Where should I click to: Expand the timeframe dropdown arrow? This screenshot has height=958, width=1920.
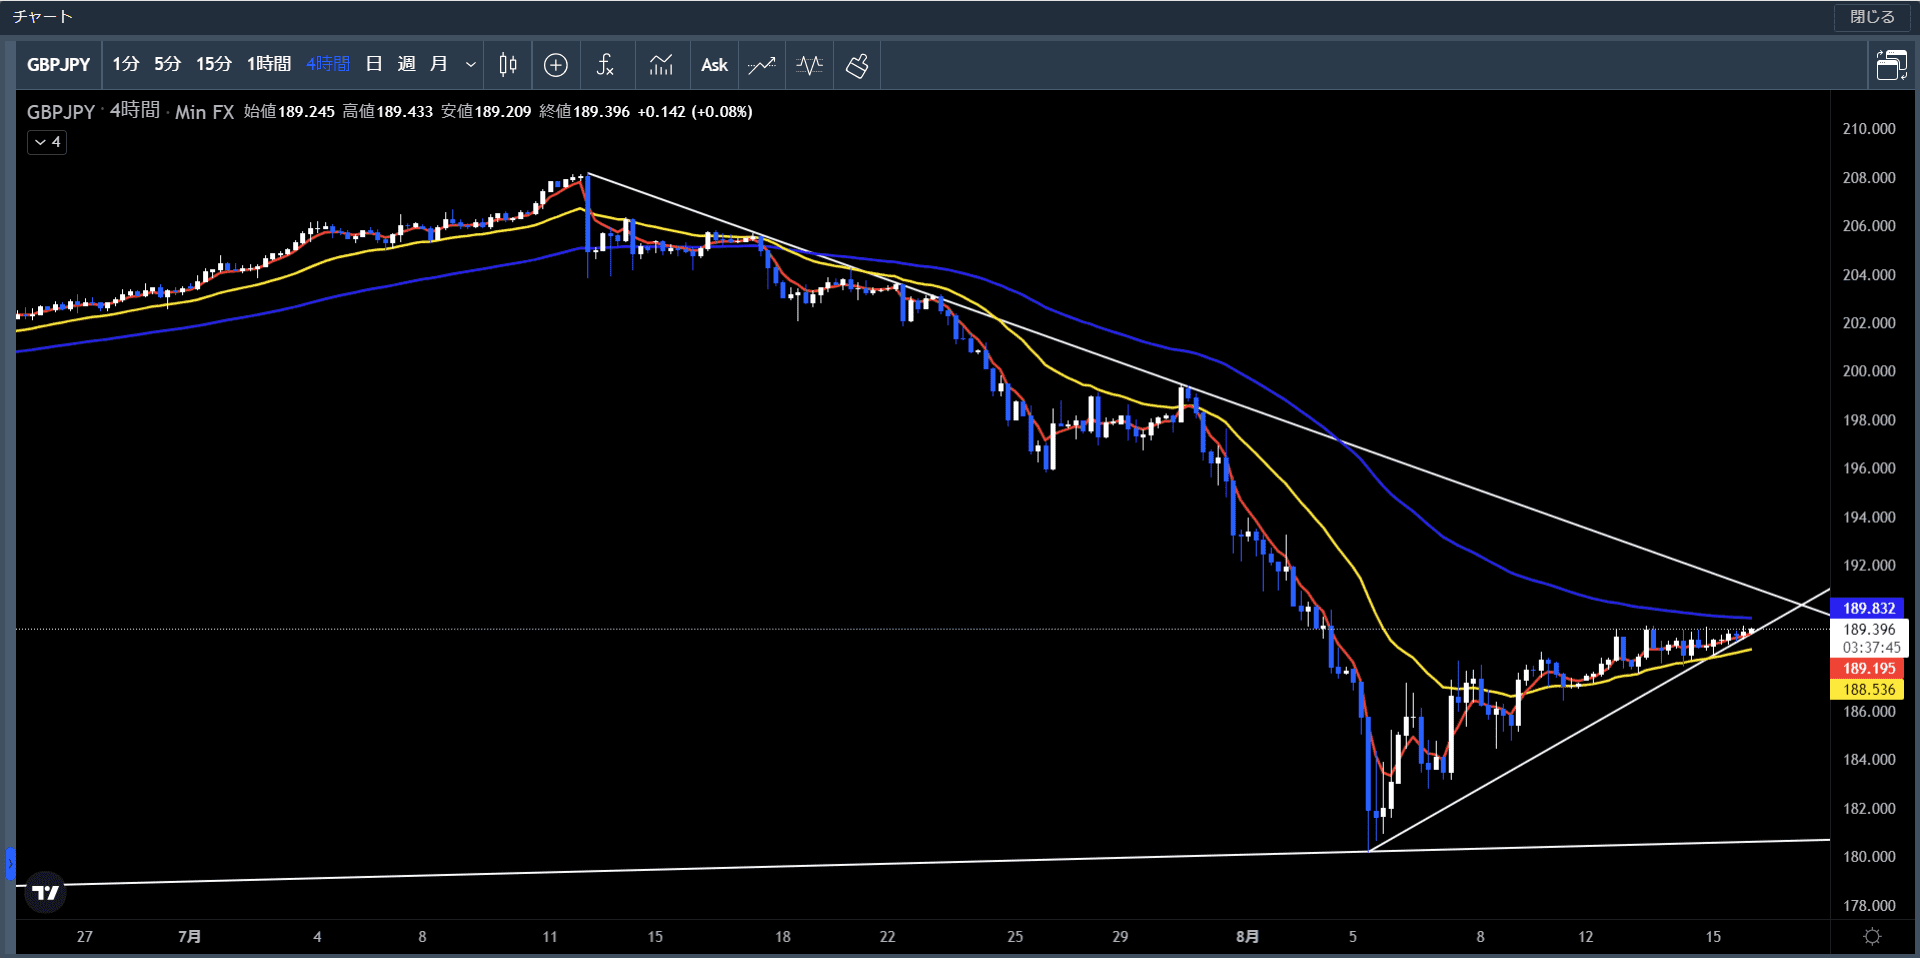tap(471, 64)
